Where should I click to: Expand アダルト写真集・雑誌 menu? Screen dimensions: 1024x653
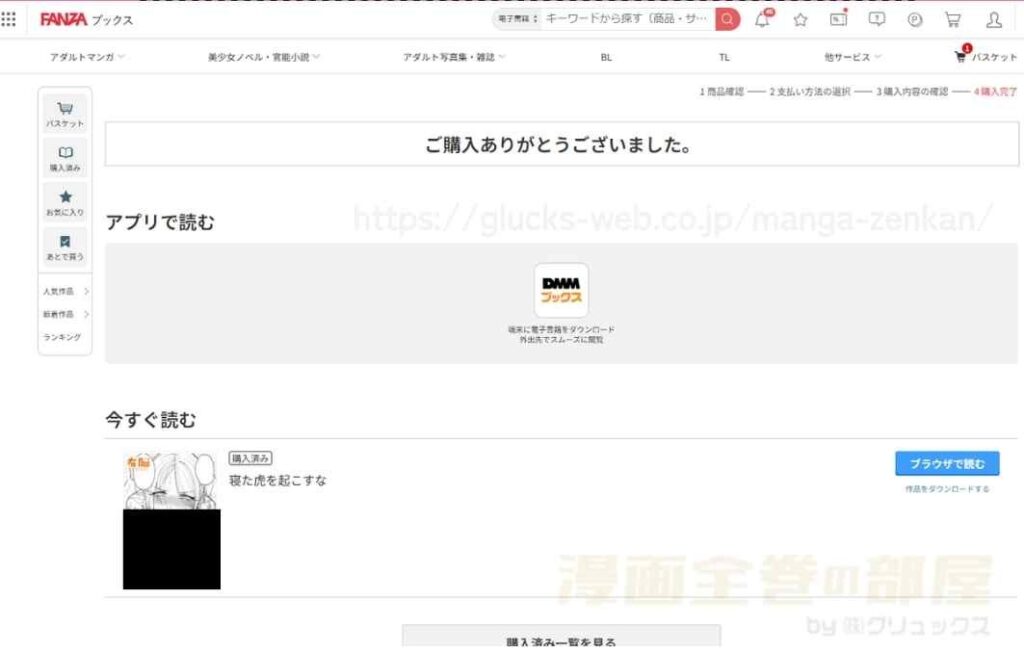point(454,57)
